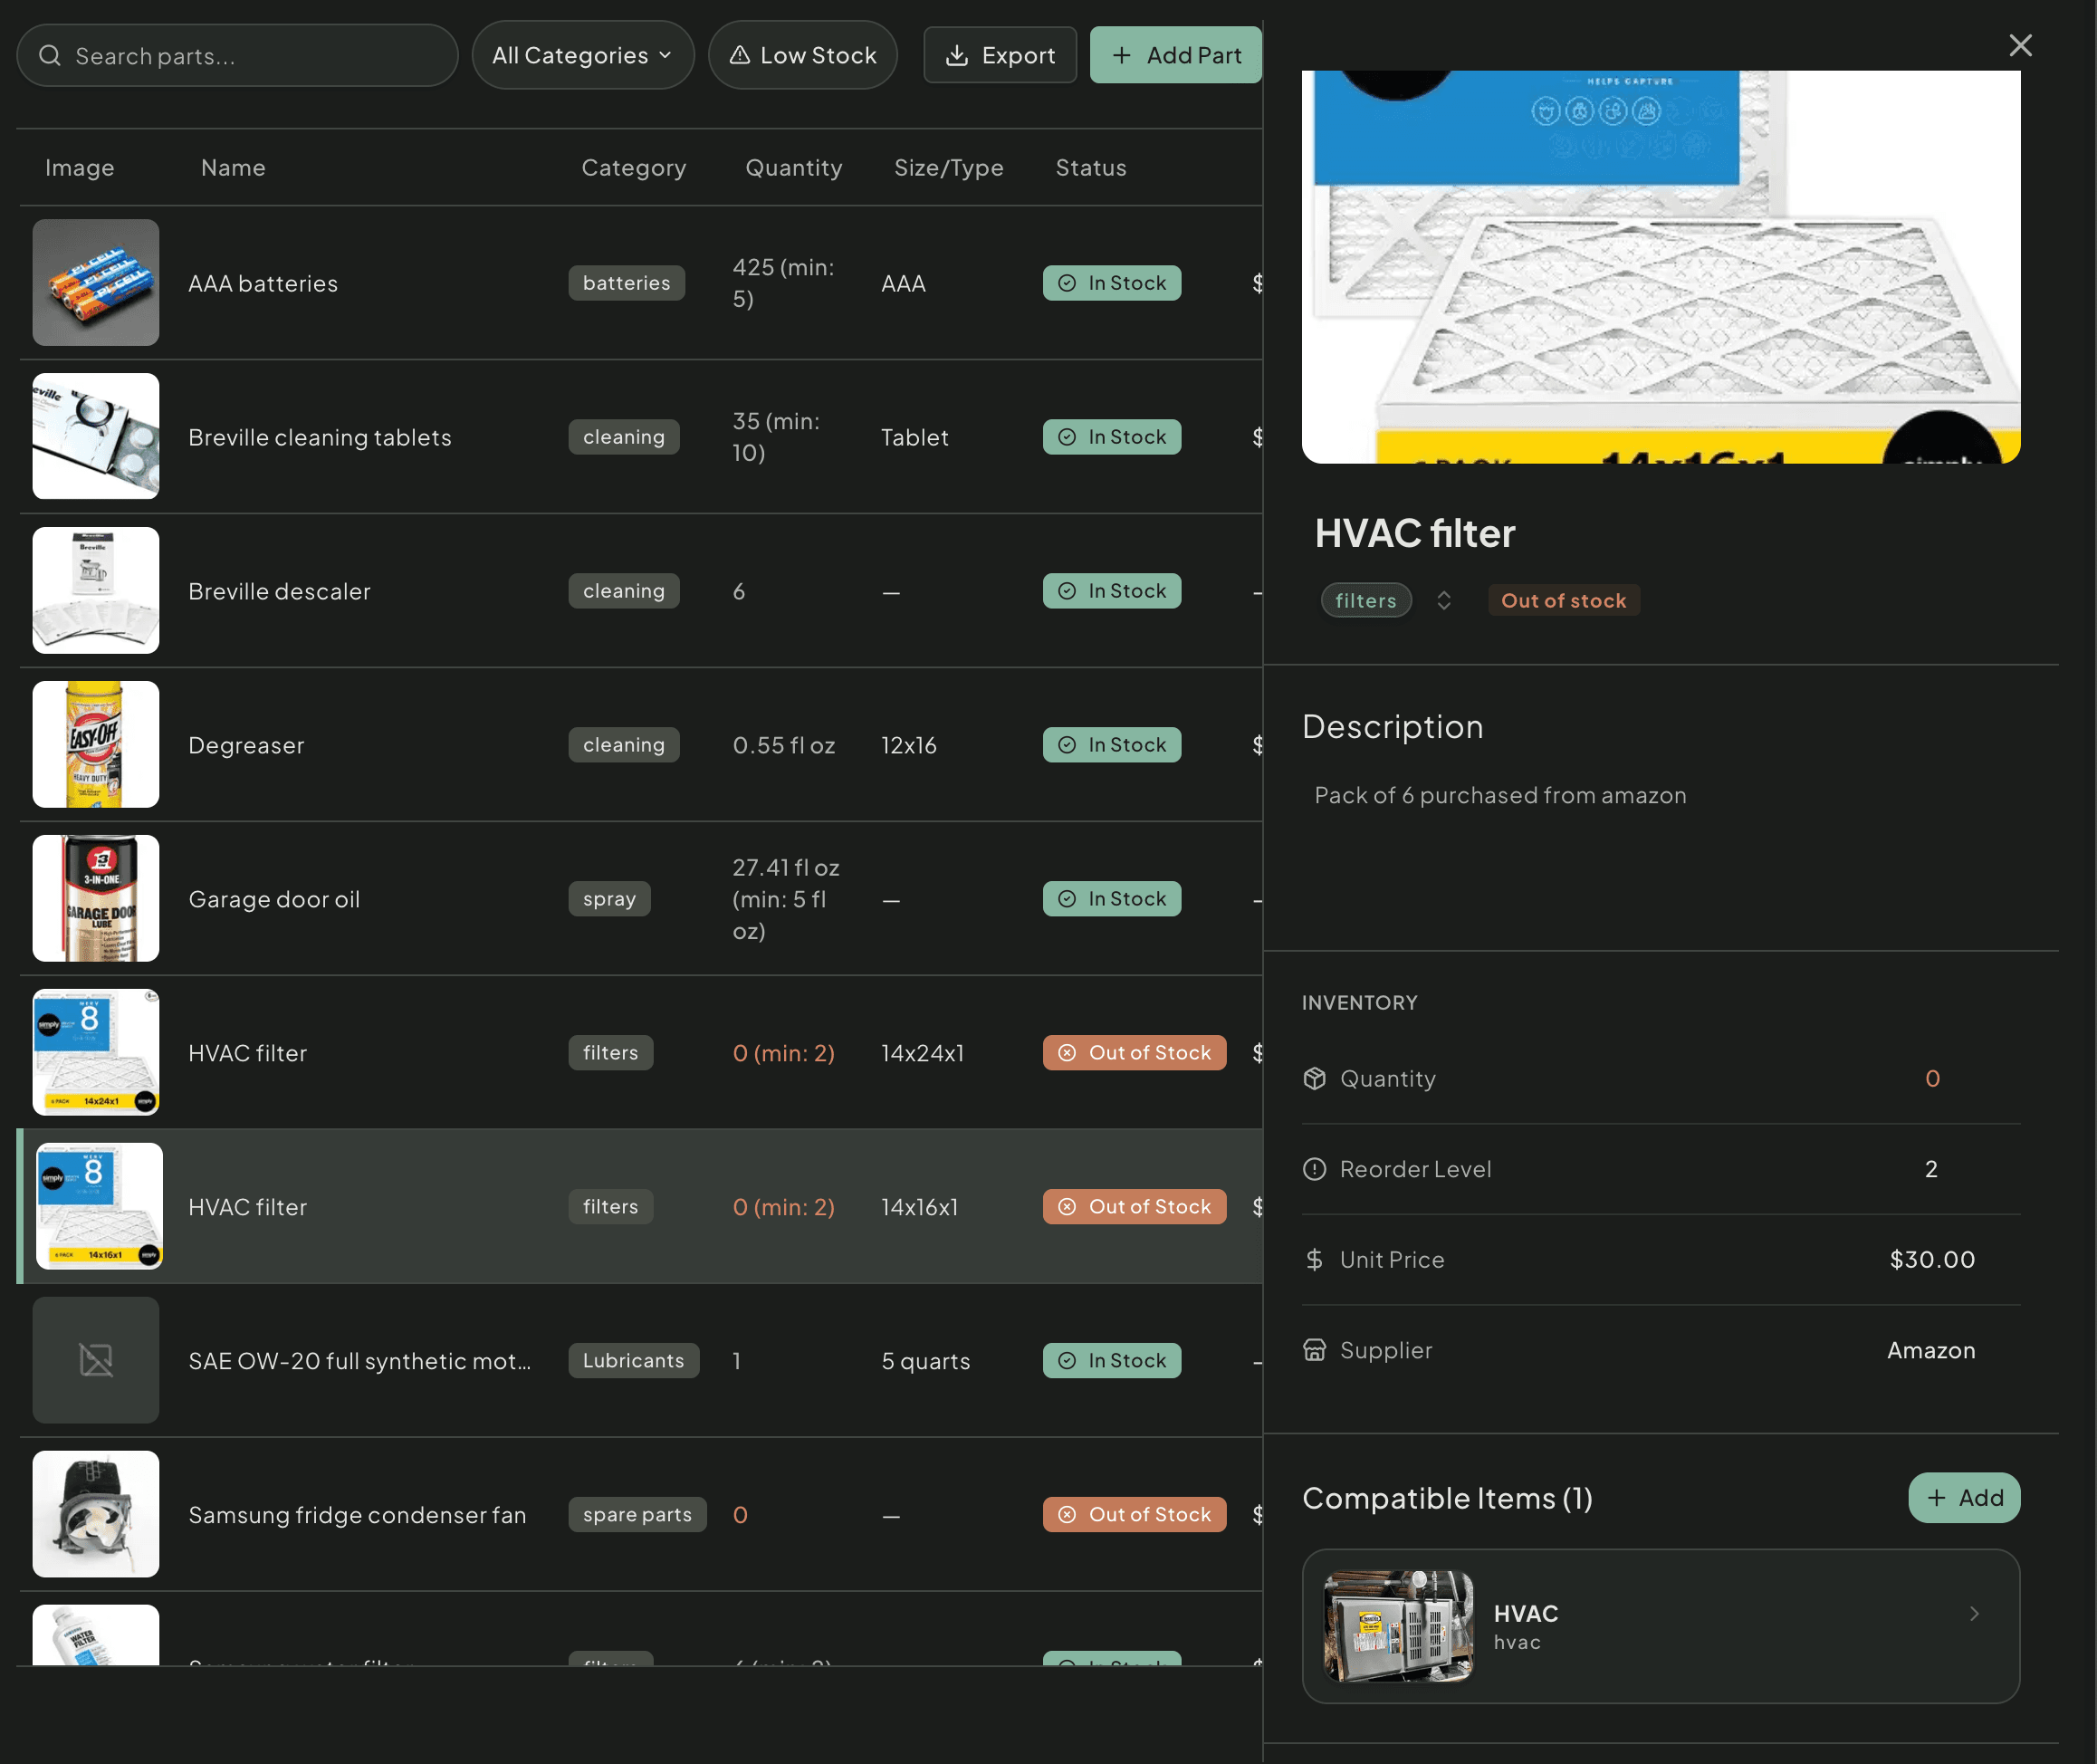Click the alert icon beside Reorder Level
The height and width of the screenshot is (1764, 2097).
[1315, 1168]
